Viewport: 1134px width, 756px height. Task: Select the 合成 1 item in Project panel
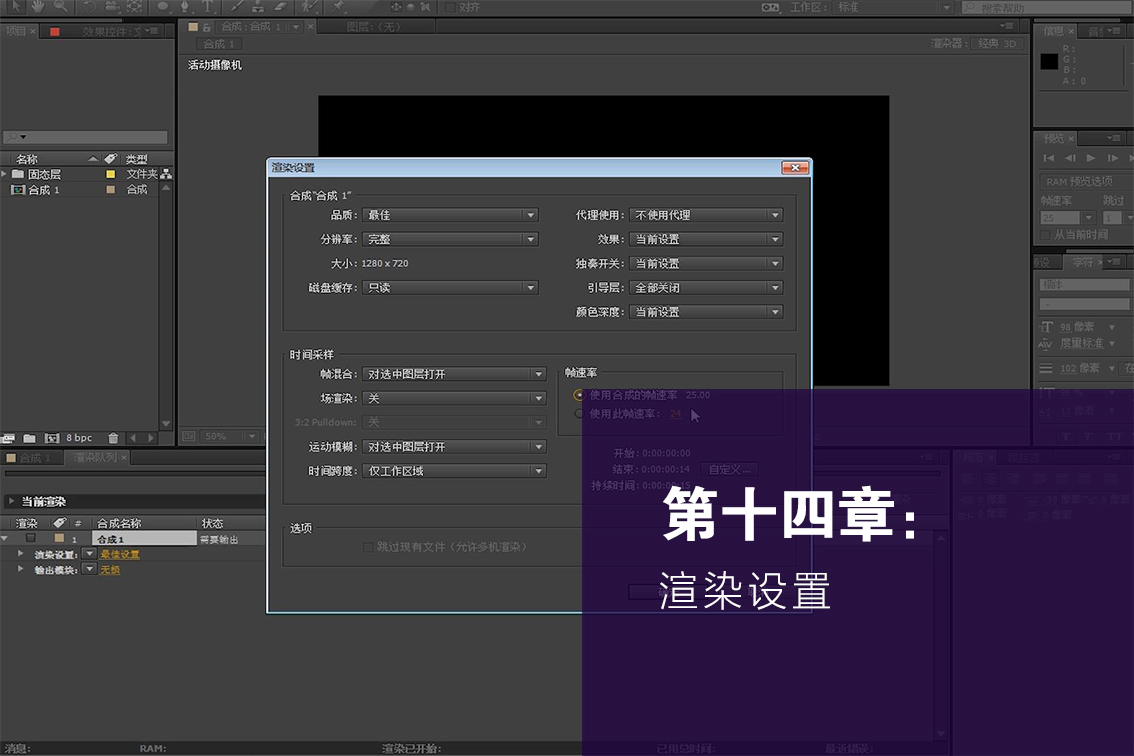pos(43,190)
